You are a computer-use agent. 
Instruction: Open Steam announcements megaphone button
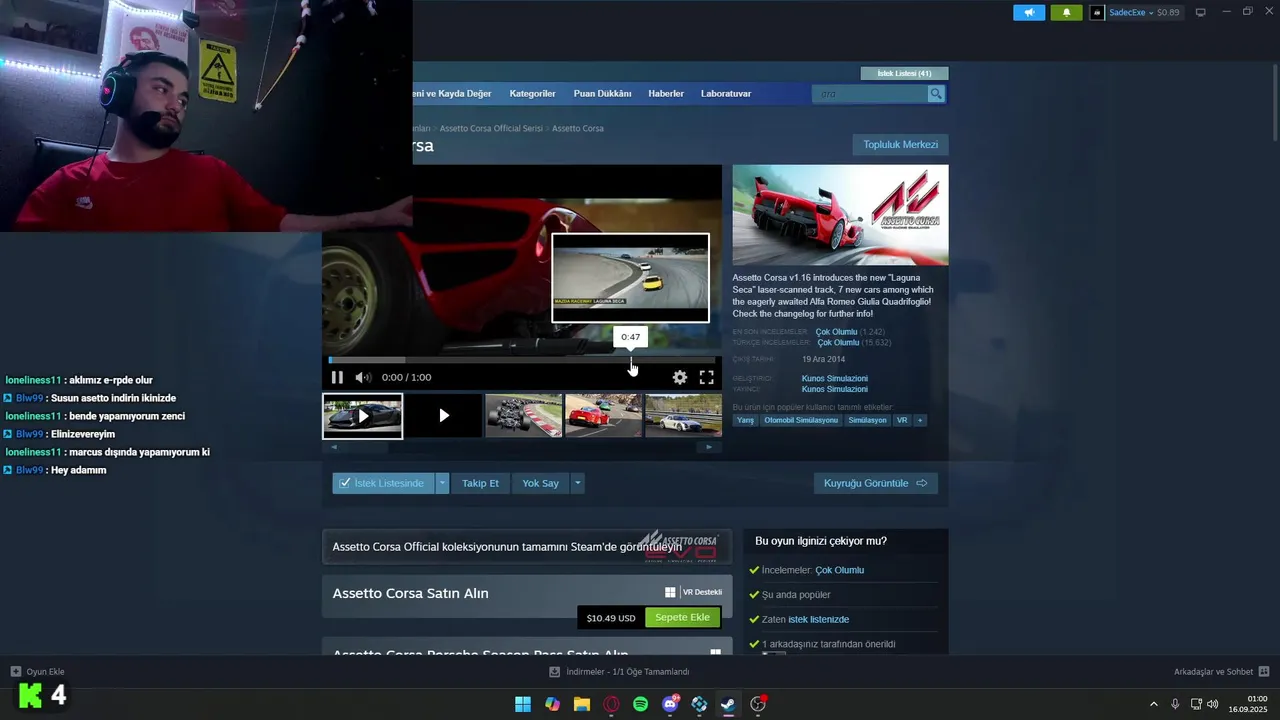point(1029,13)
